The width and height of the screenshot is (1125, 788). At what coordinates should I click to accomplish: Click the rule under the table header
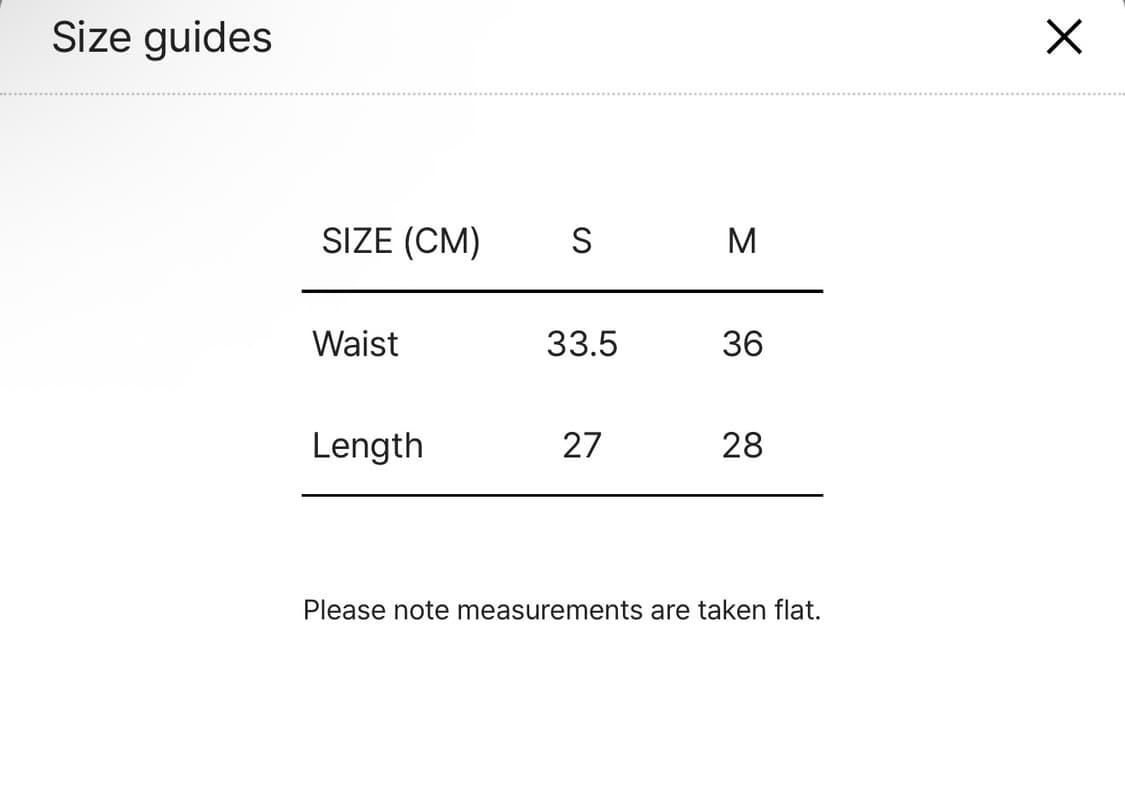coord(562,291)
